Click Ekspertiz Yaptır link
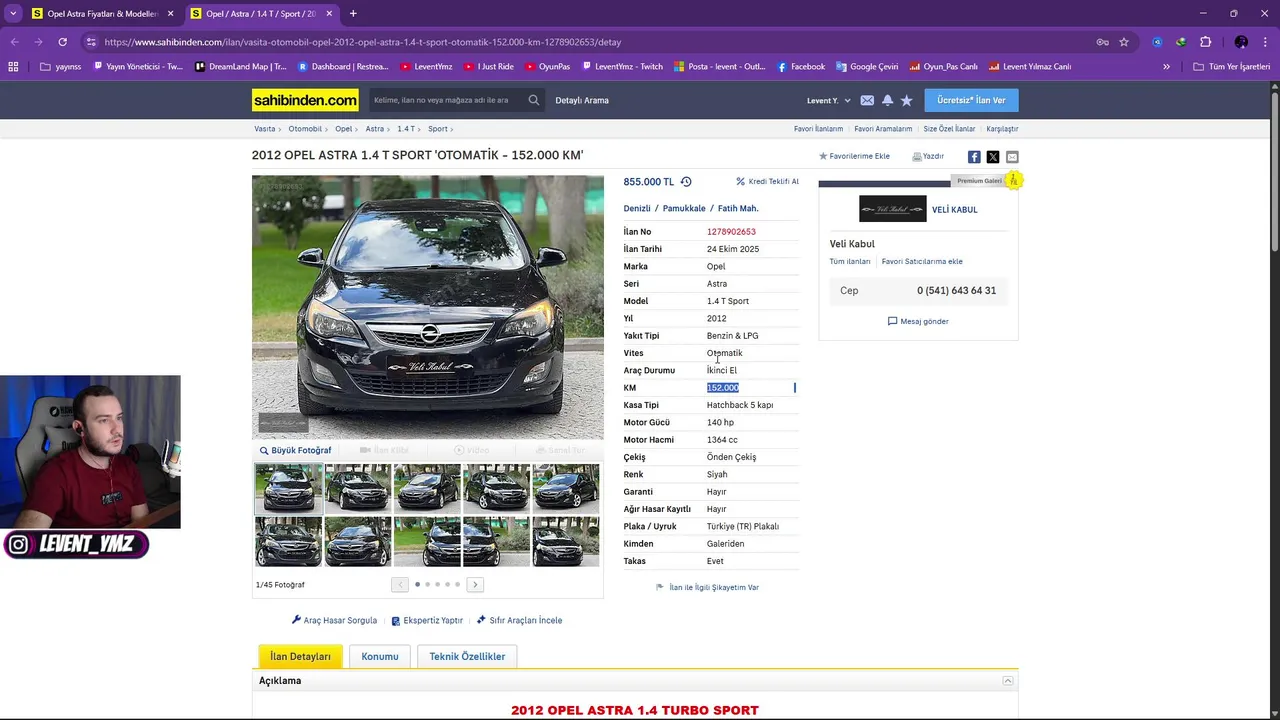Viewport: 1280px width, 720px height. (x=427, y=620)
